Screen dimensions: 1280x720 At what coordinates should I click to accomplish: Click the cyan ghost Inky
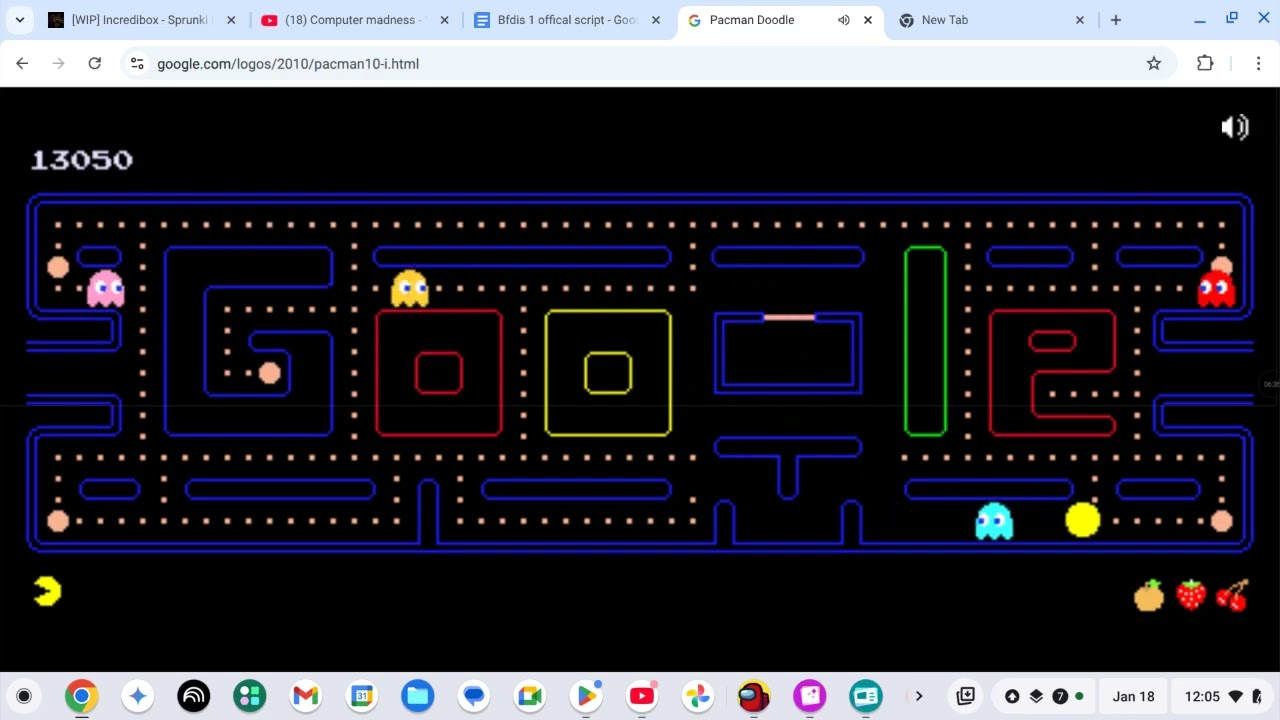coord(994,521)
